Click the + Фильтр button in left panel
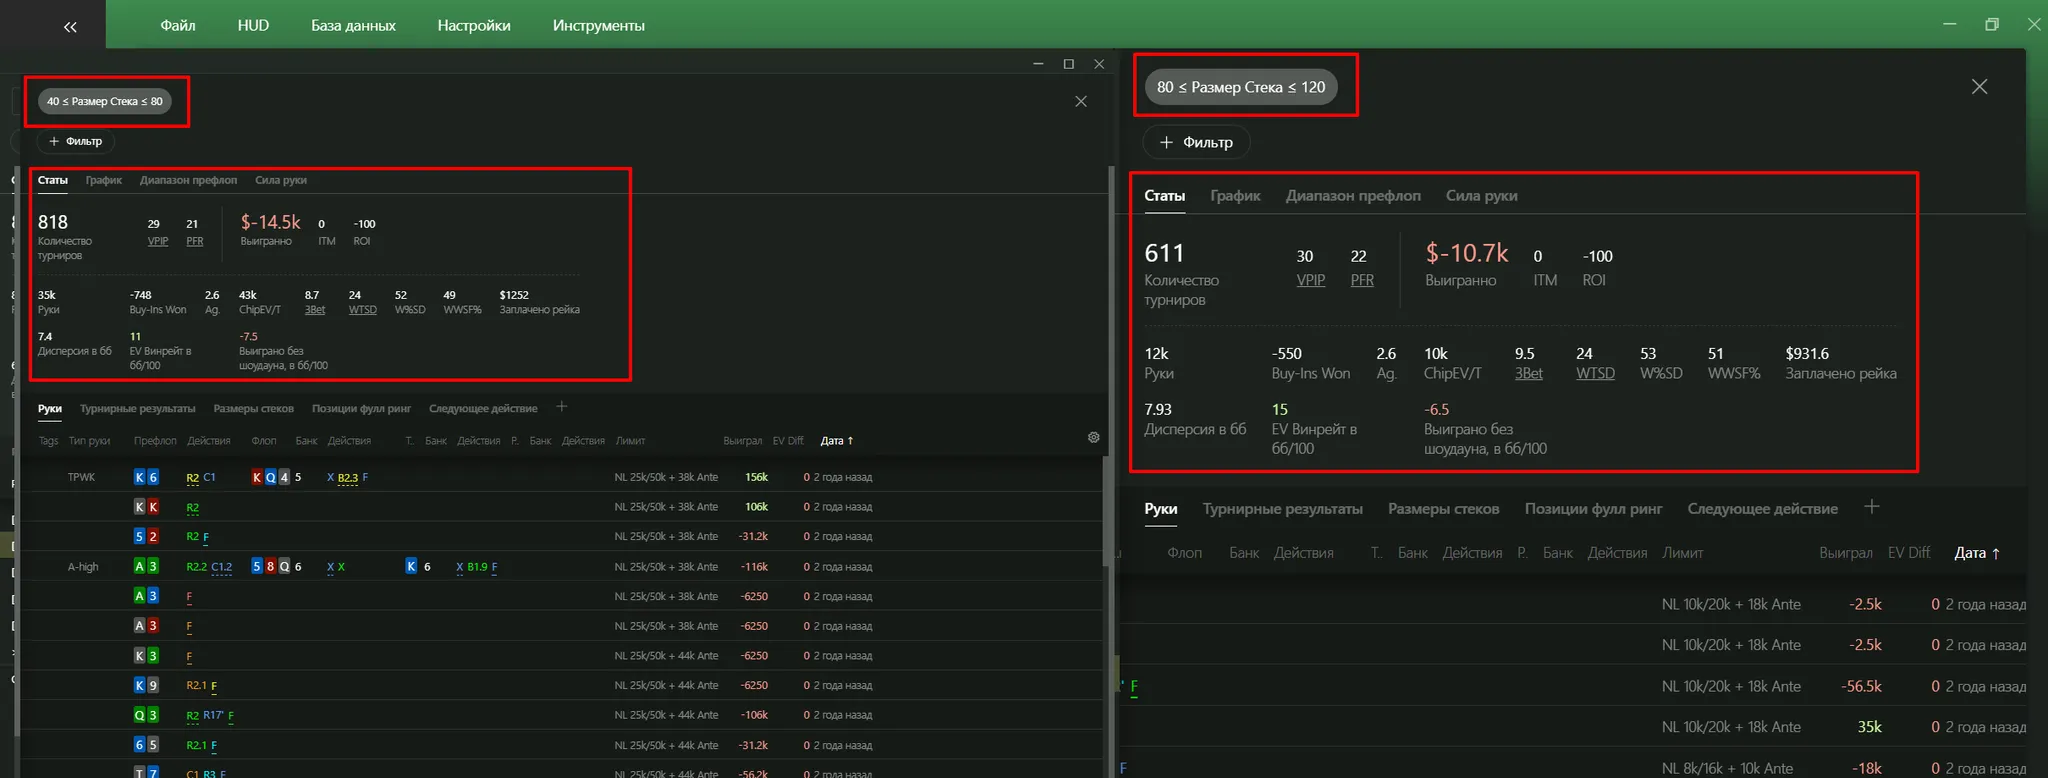Image resolution: width=2048 pixels, height=778 pixels. 76,142
